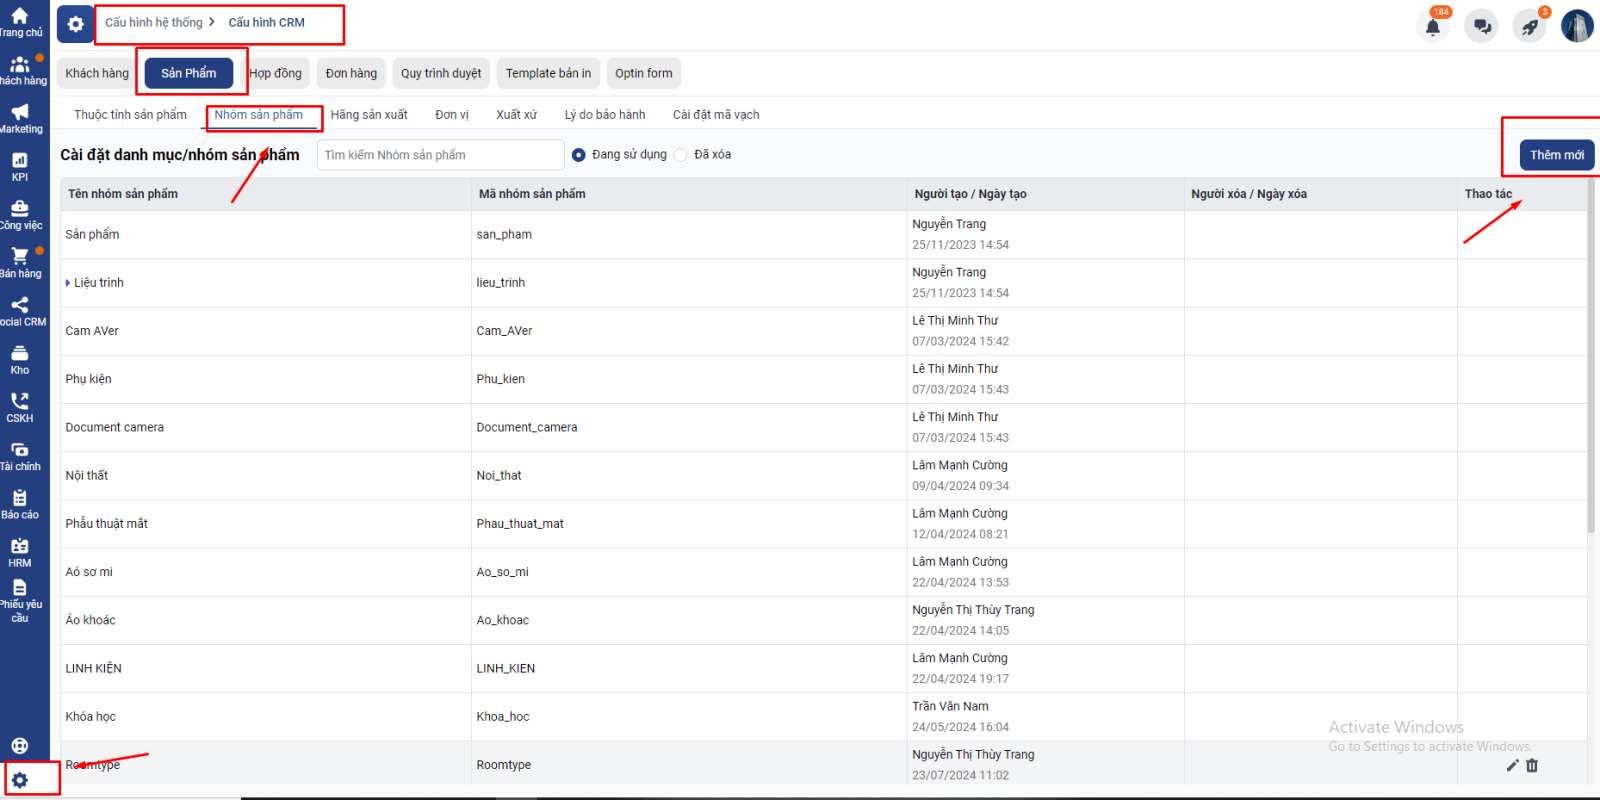The image size is (1600, 800).
Task: Open the "Hãng sản xuất" sub-tab
Action: point(369,115)
